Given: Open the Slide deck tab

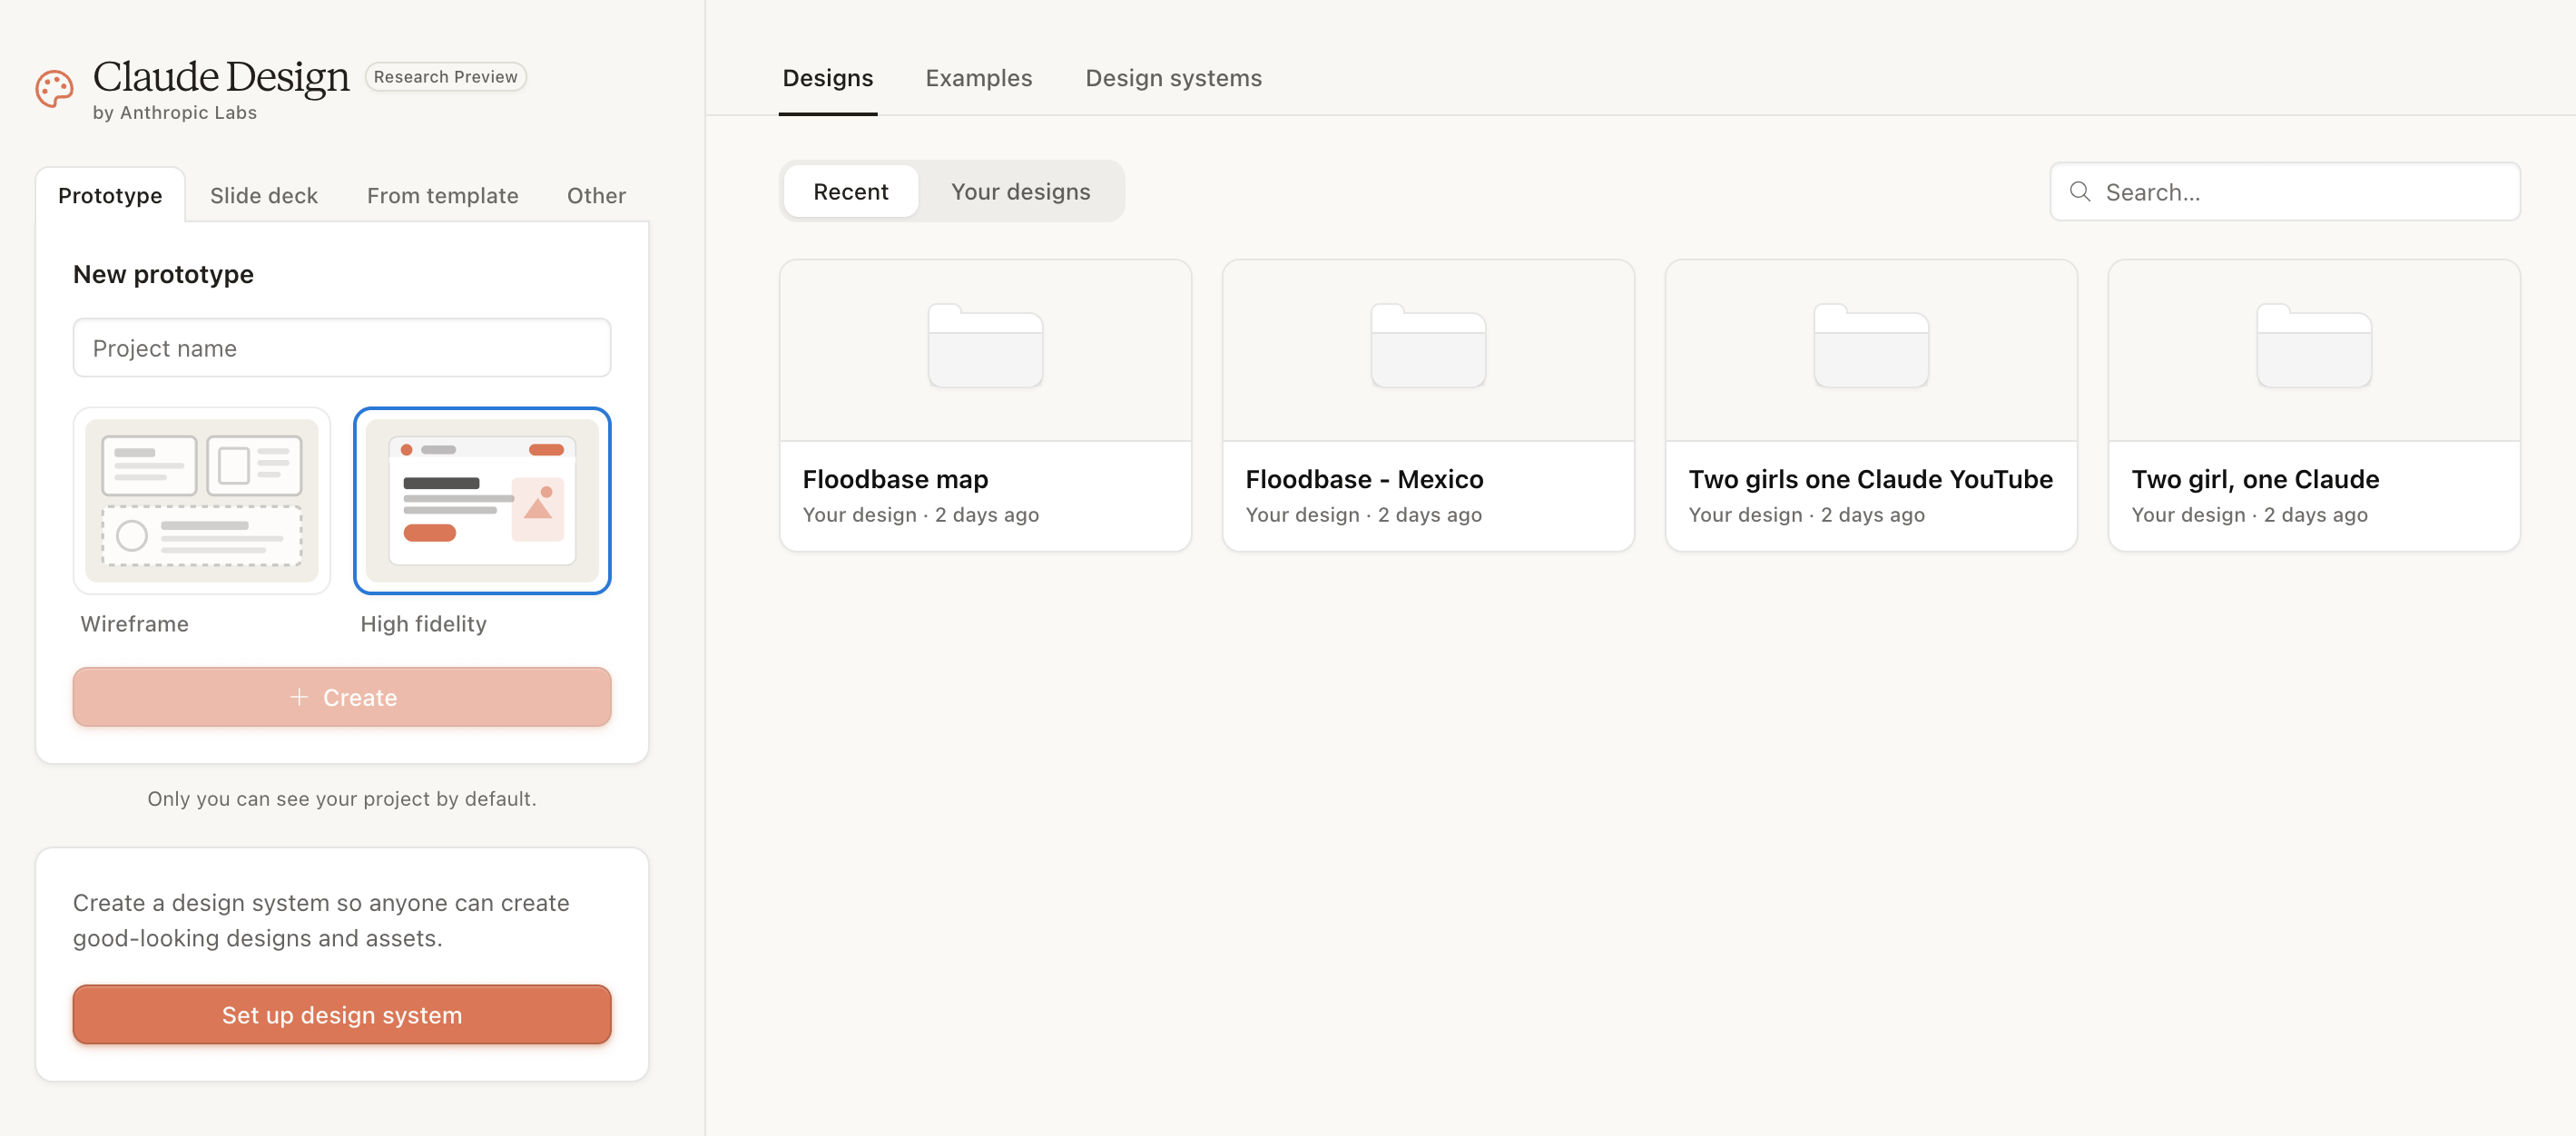Looking at the screenshot, I should [x=264, y=196].
